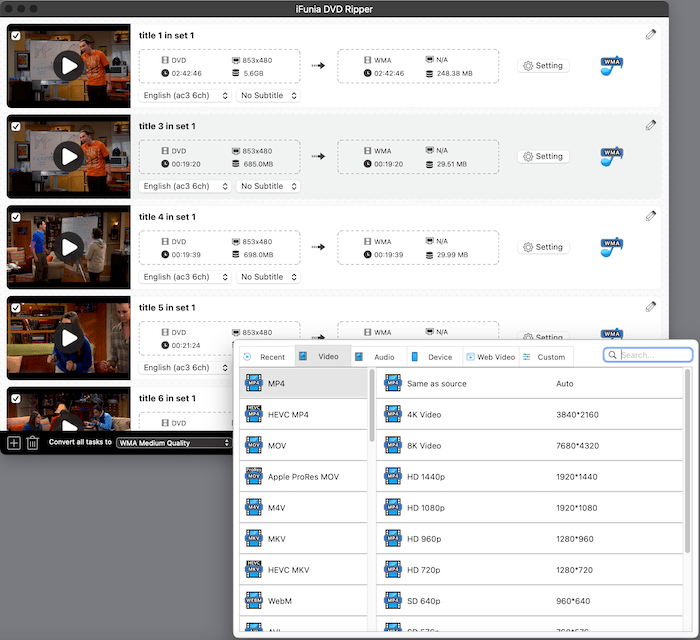Screen dimensions: 700x640
Task: Deselect the title 5 checkbox
Action: point(15,307)
